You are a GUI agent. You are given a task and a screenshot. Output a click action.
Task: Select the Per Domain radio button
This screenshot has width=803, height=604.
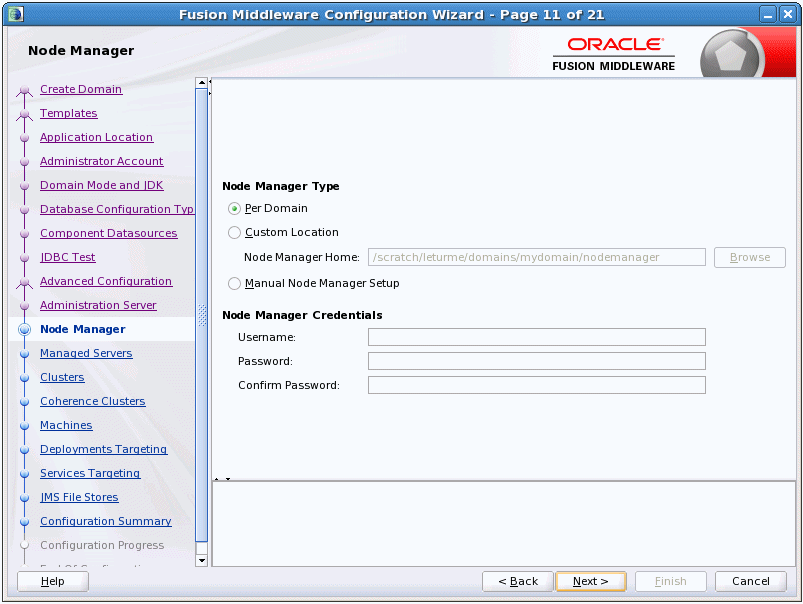(234, 209)
